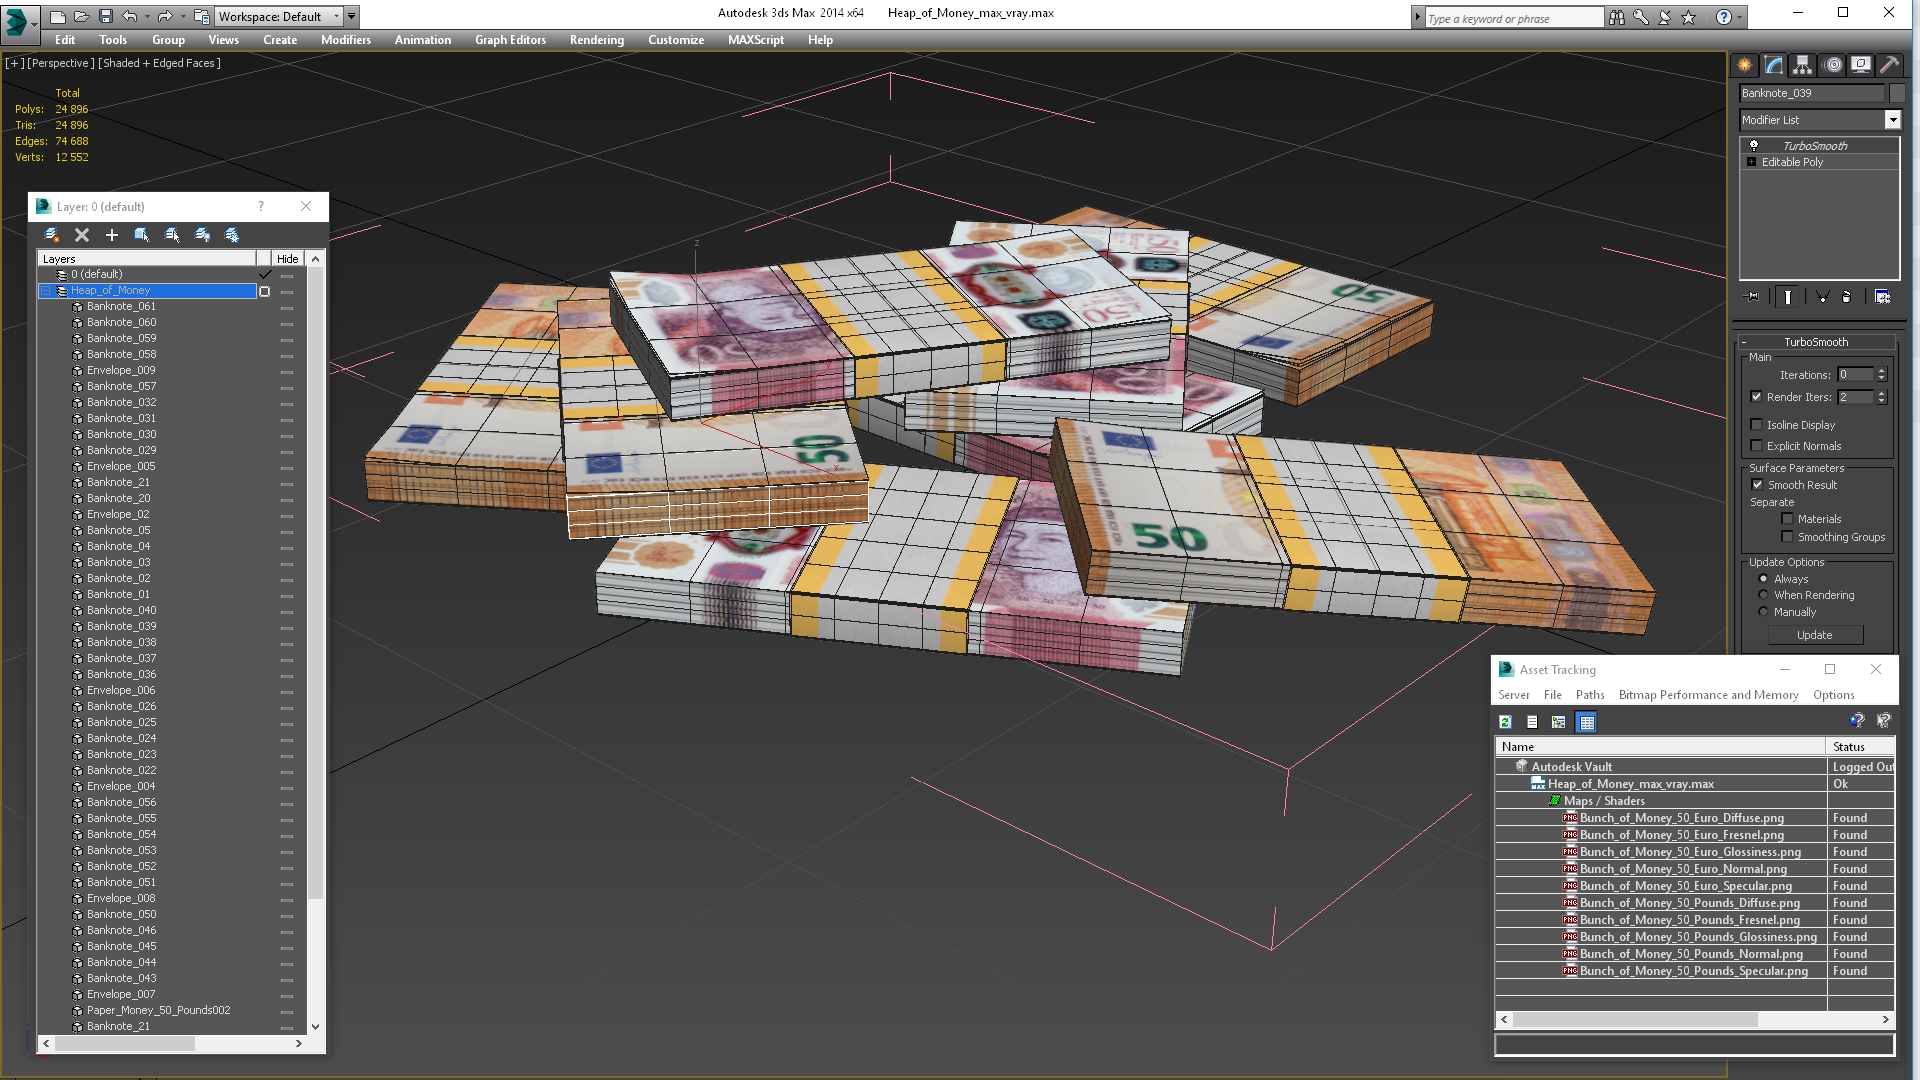Click Select Highlighted Objects icon in Layer dialog

click(142, 235)
